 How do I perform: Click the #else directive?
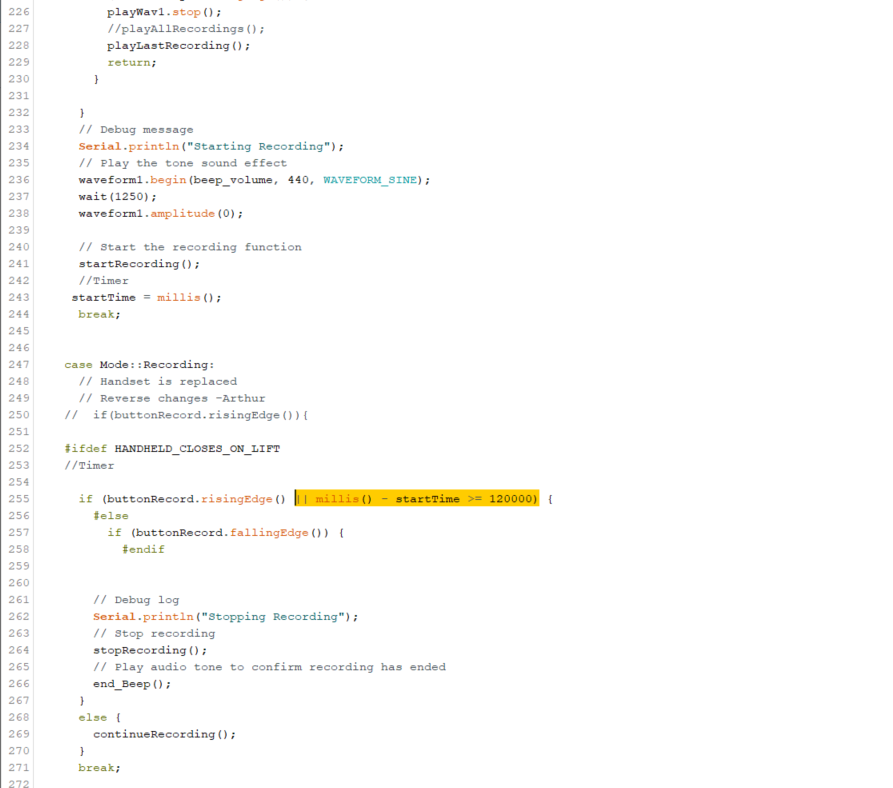click(x=111, y=516)
